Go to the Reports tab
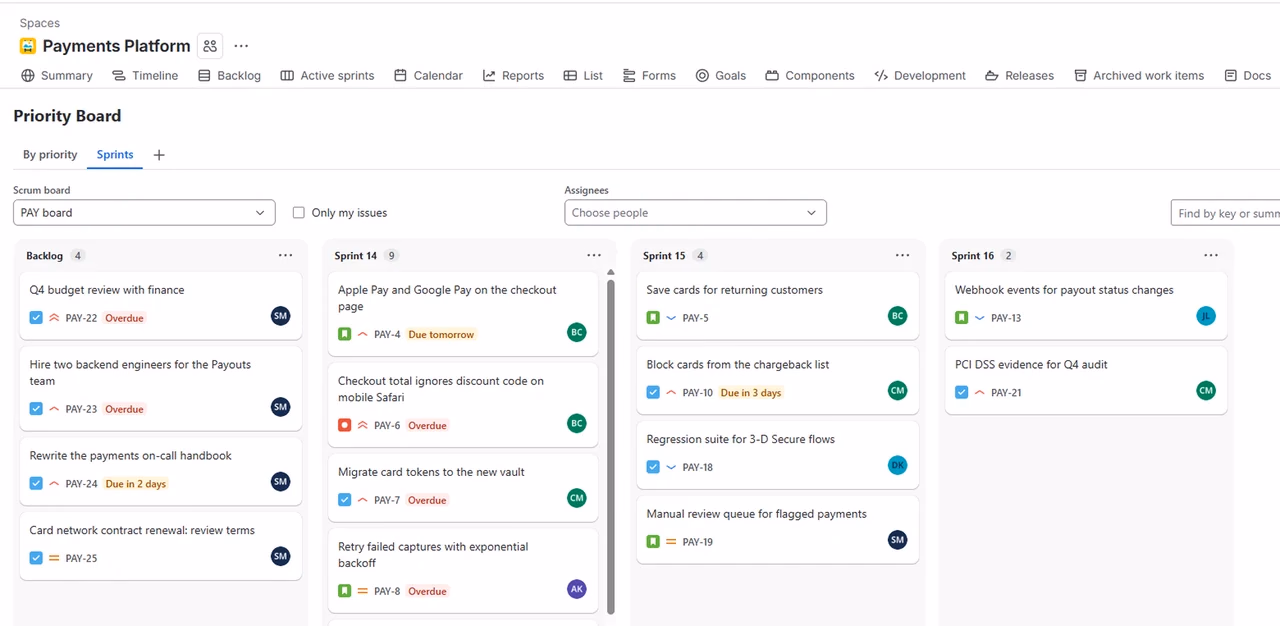 point(513,75)
